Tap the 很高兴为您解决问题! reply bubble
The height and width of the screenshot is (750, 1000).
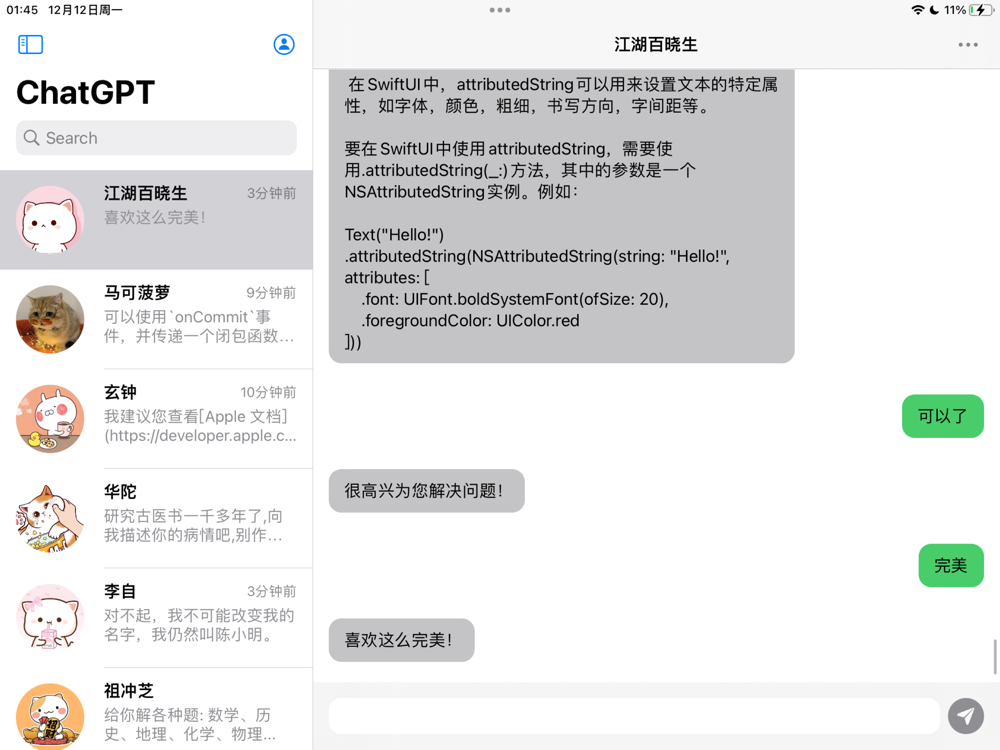pos(427,491)
